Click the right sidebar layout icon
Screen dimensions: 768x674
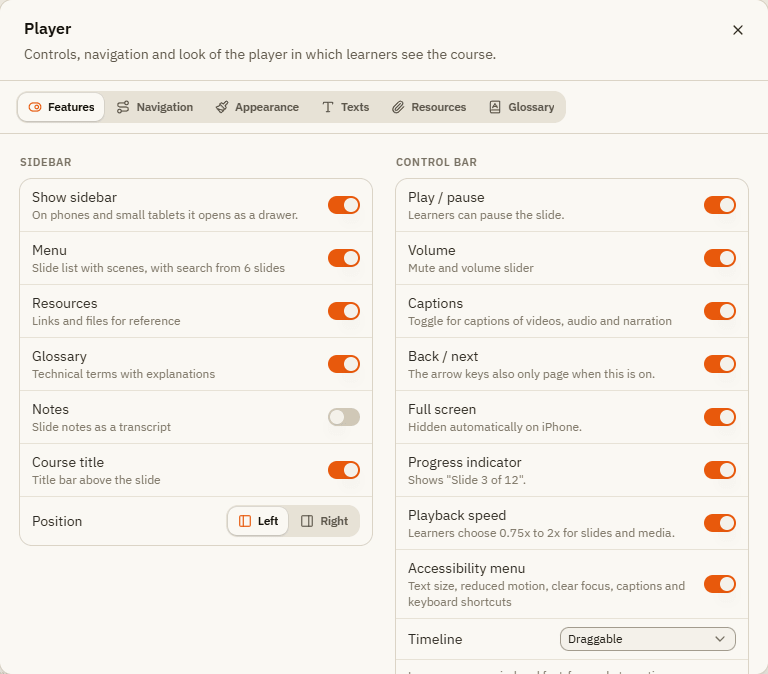tap(307, 521)
